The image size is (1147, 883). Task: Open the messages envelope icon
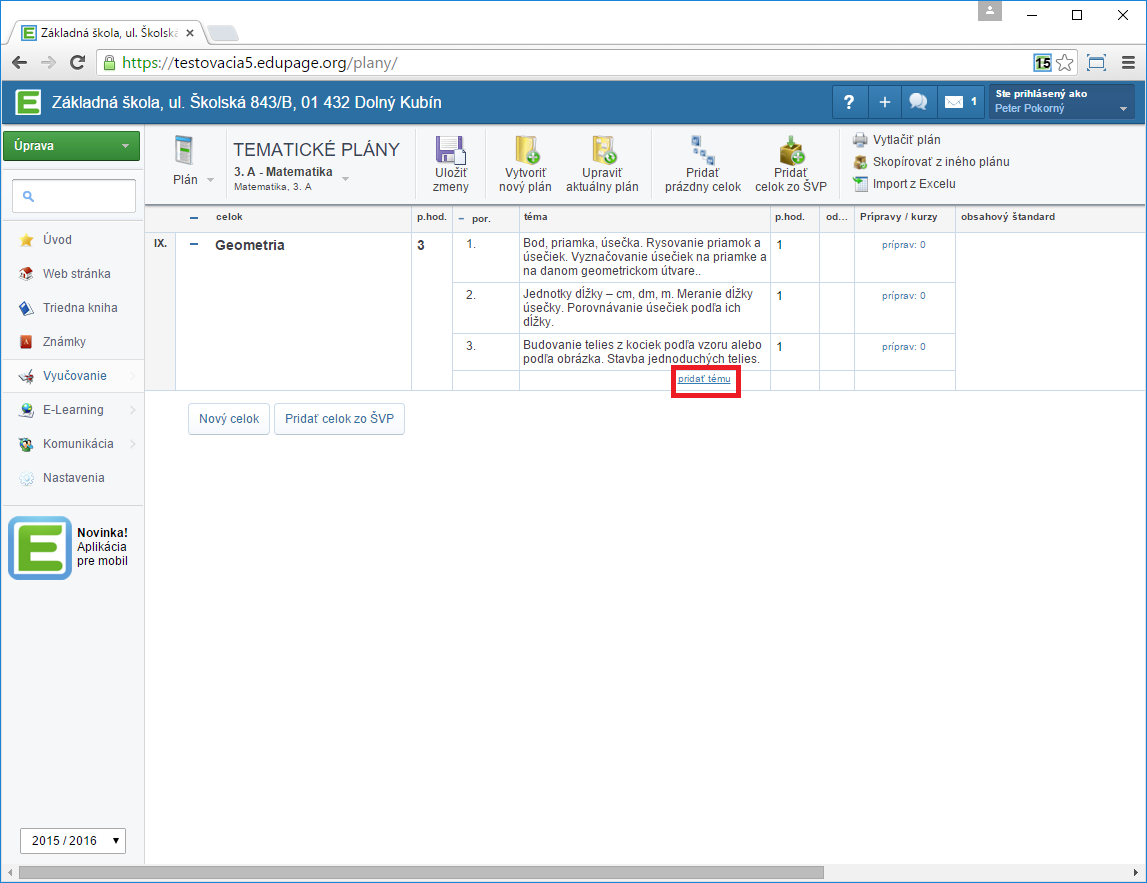pyautogui.click(x=955, y=102)
